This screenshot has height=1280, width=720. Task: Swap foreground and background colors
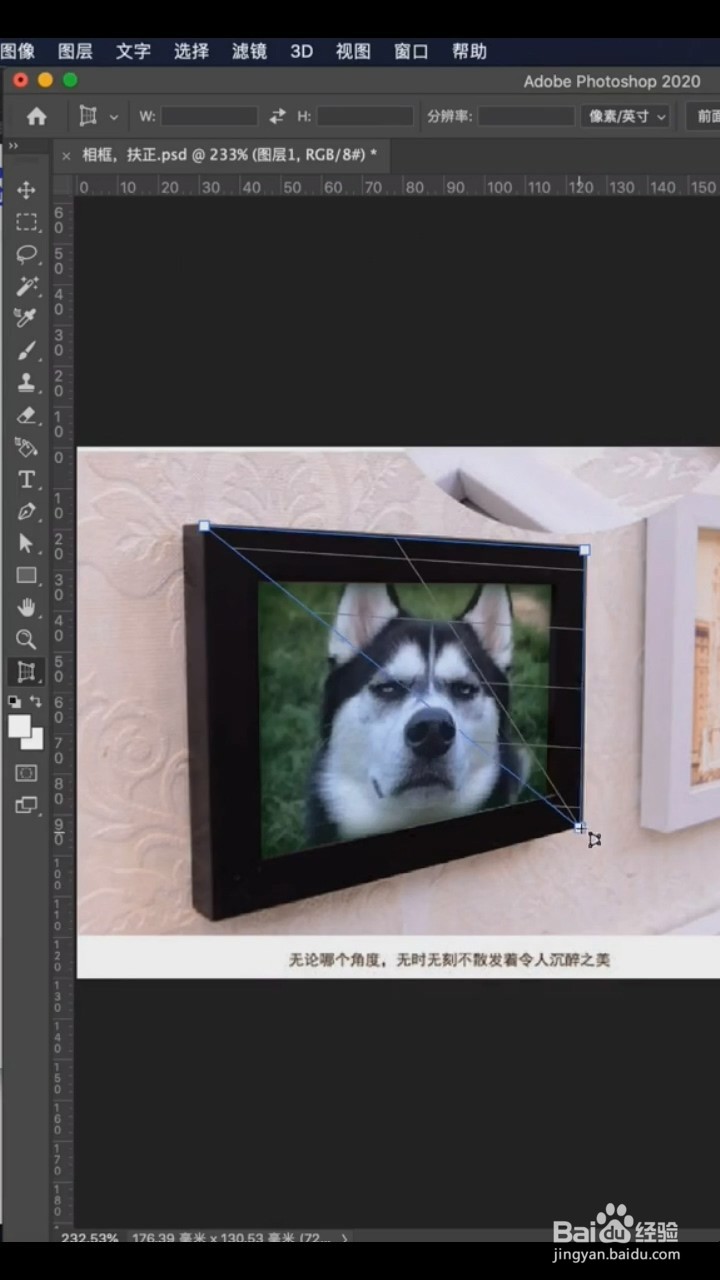pyautogui.click(x=37, y=702)
